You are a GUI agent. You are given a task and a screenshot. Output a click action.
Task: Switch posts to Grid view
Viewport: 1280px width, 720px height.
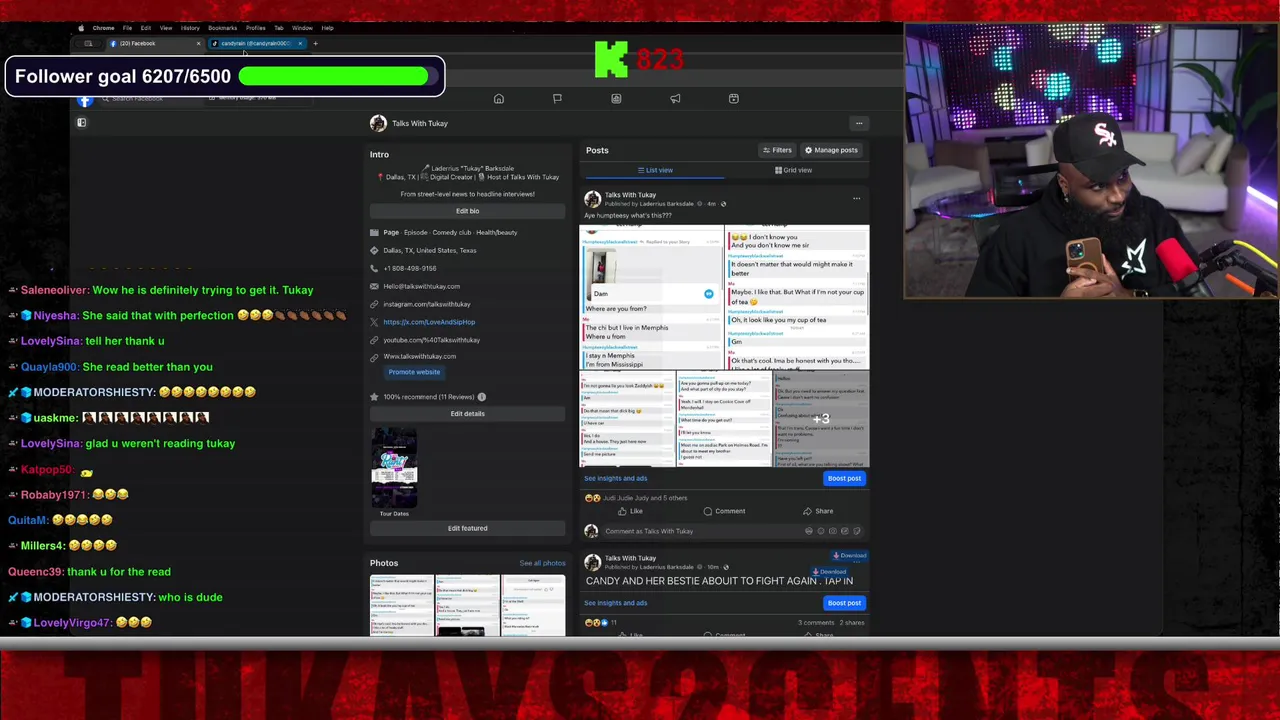793,170
